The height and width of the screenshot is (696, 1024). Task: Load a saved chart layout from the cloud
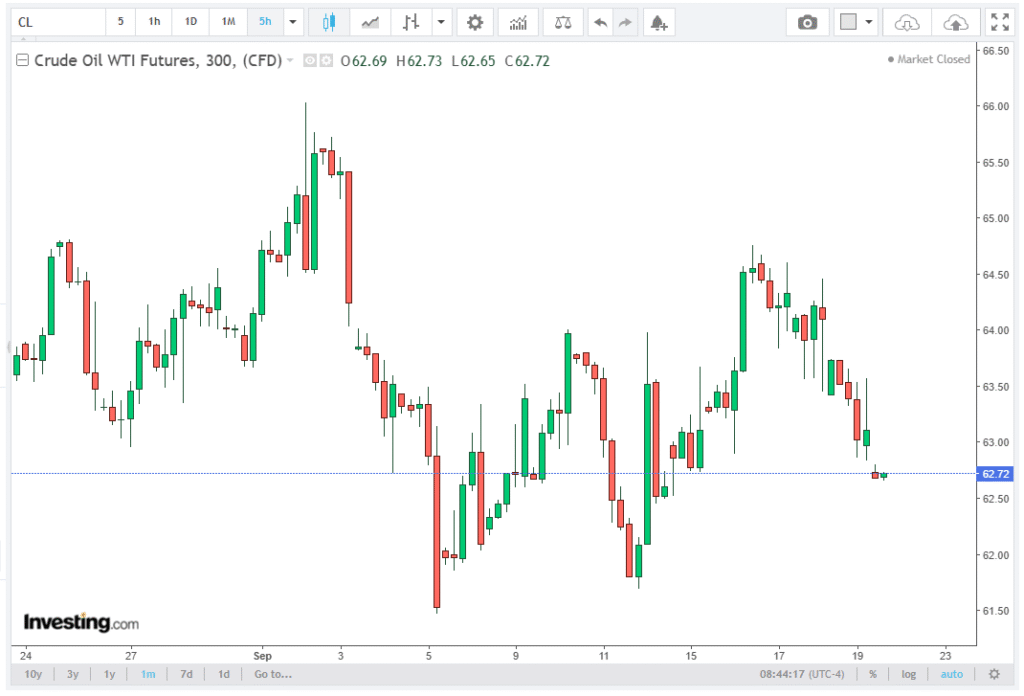click(x=906, y=22)
